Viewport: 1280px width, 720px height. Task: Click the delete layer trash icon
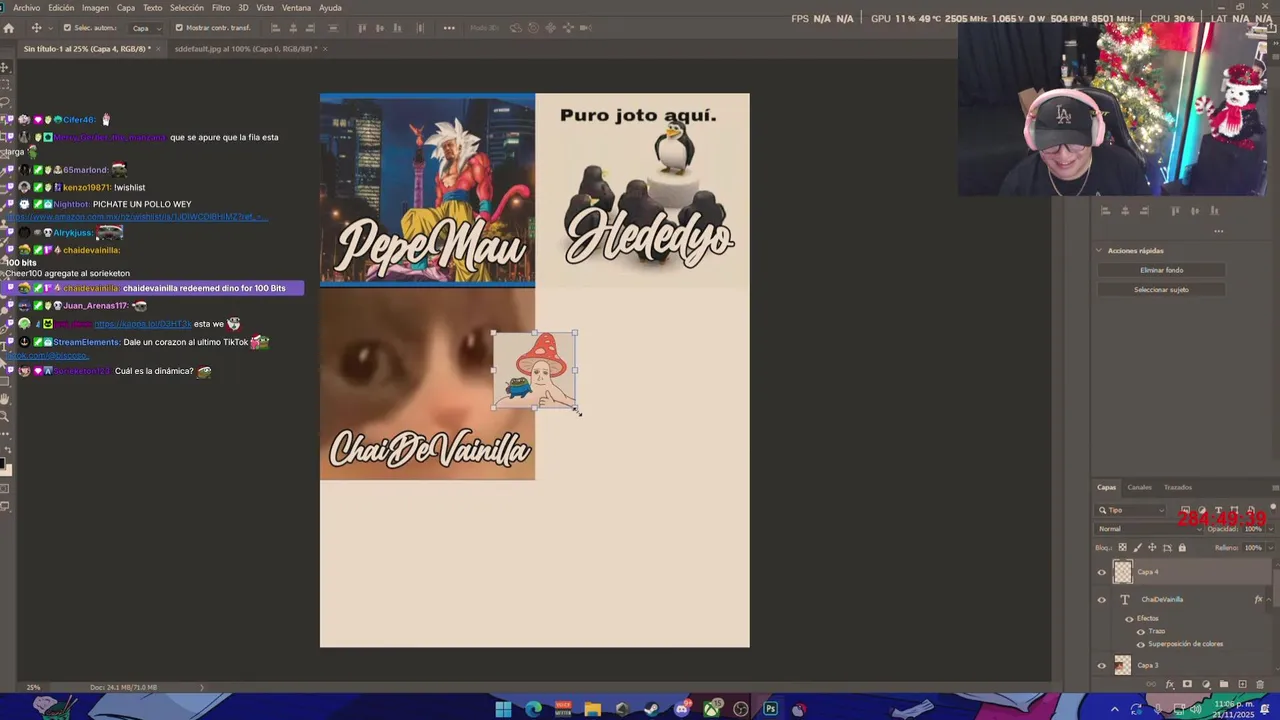click(x=1260, y=684)
